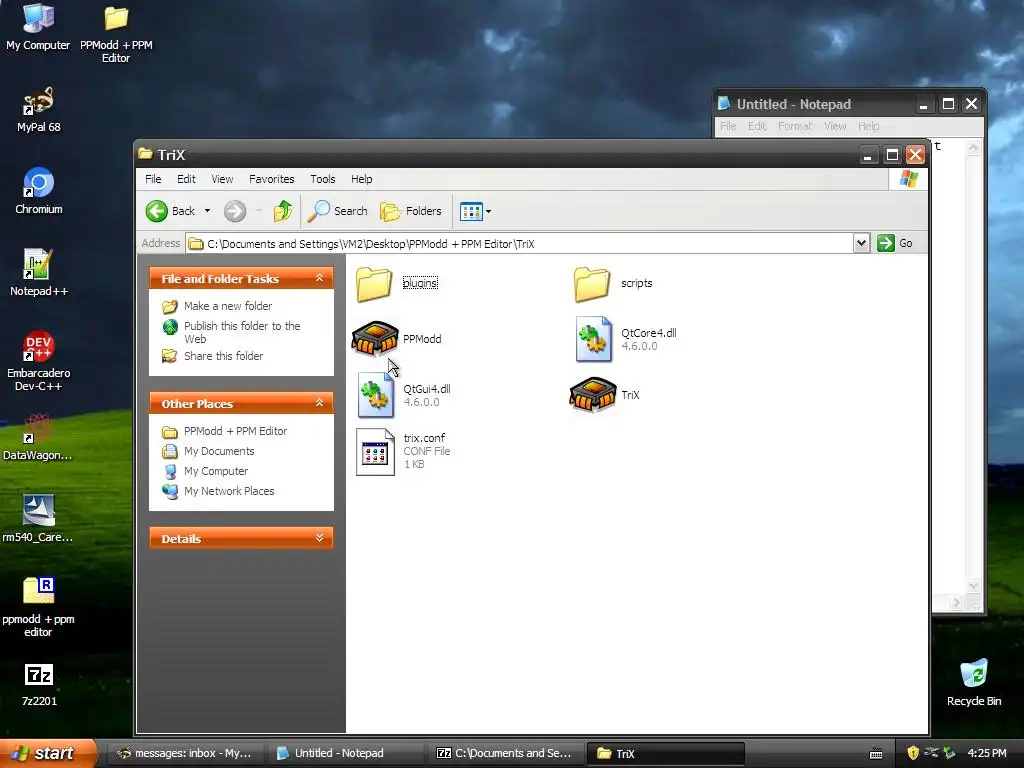The image size is (1024, 768).
Task: Click the Go button
Action: pyautogui.click(x=896, y=243)
